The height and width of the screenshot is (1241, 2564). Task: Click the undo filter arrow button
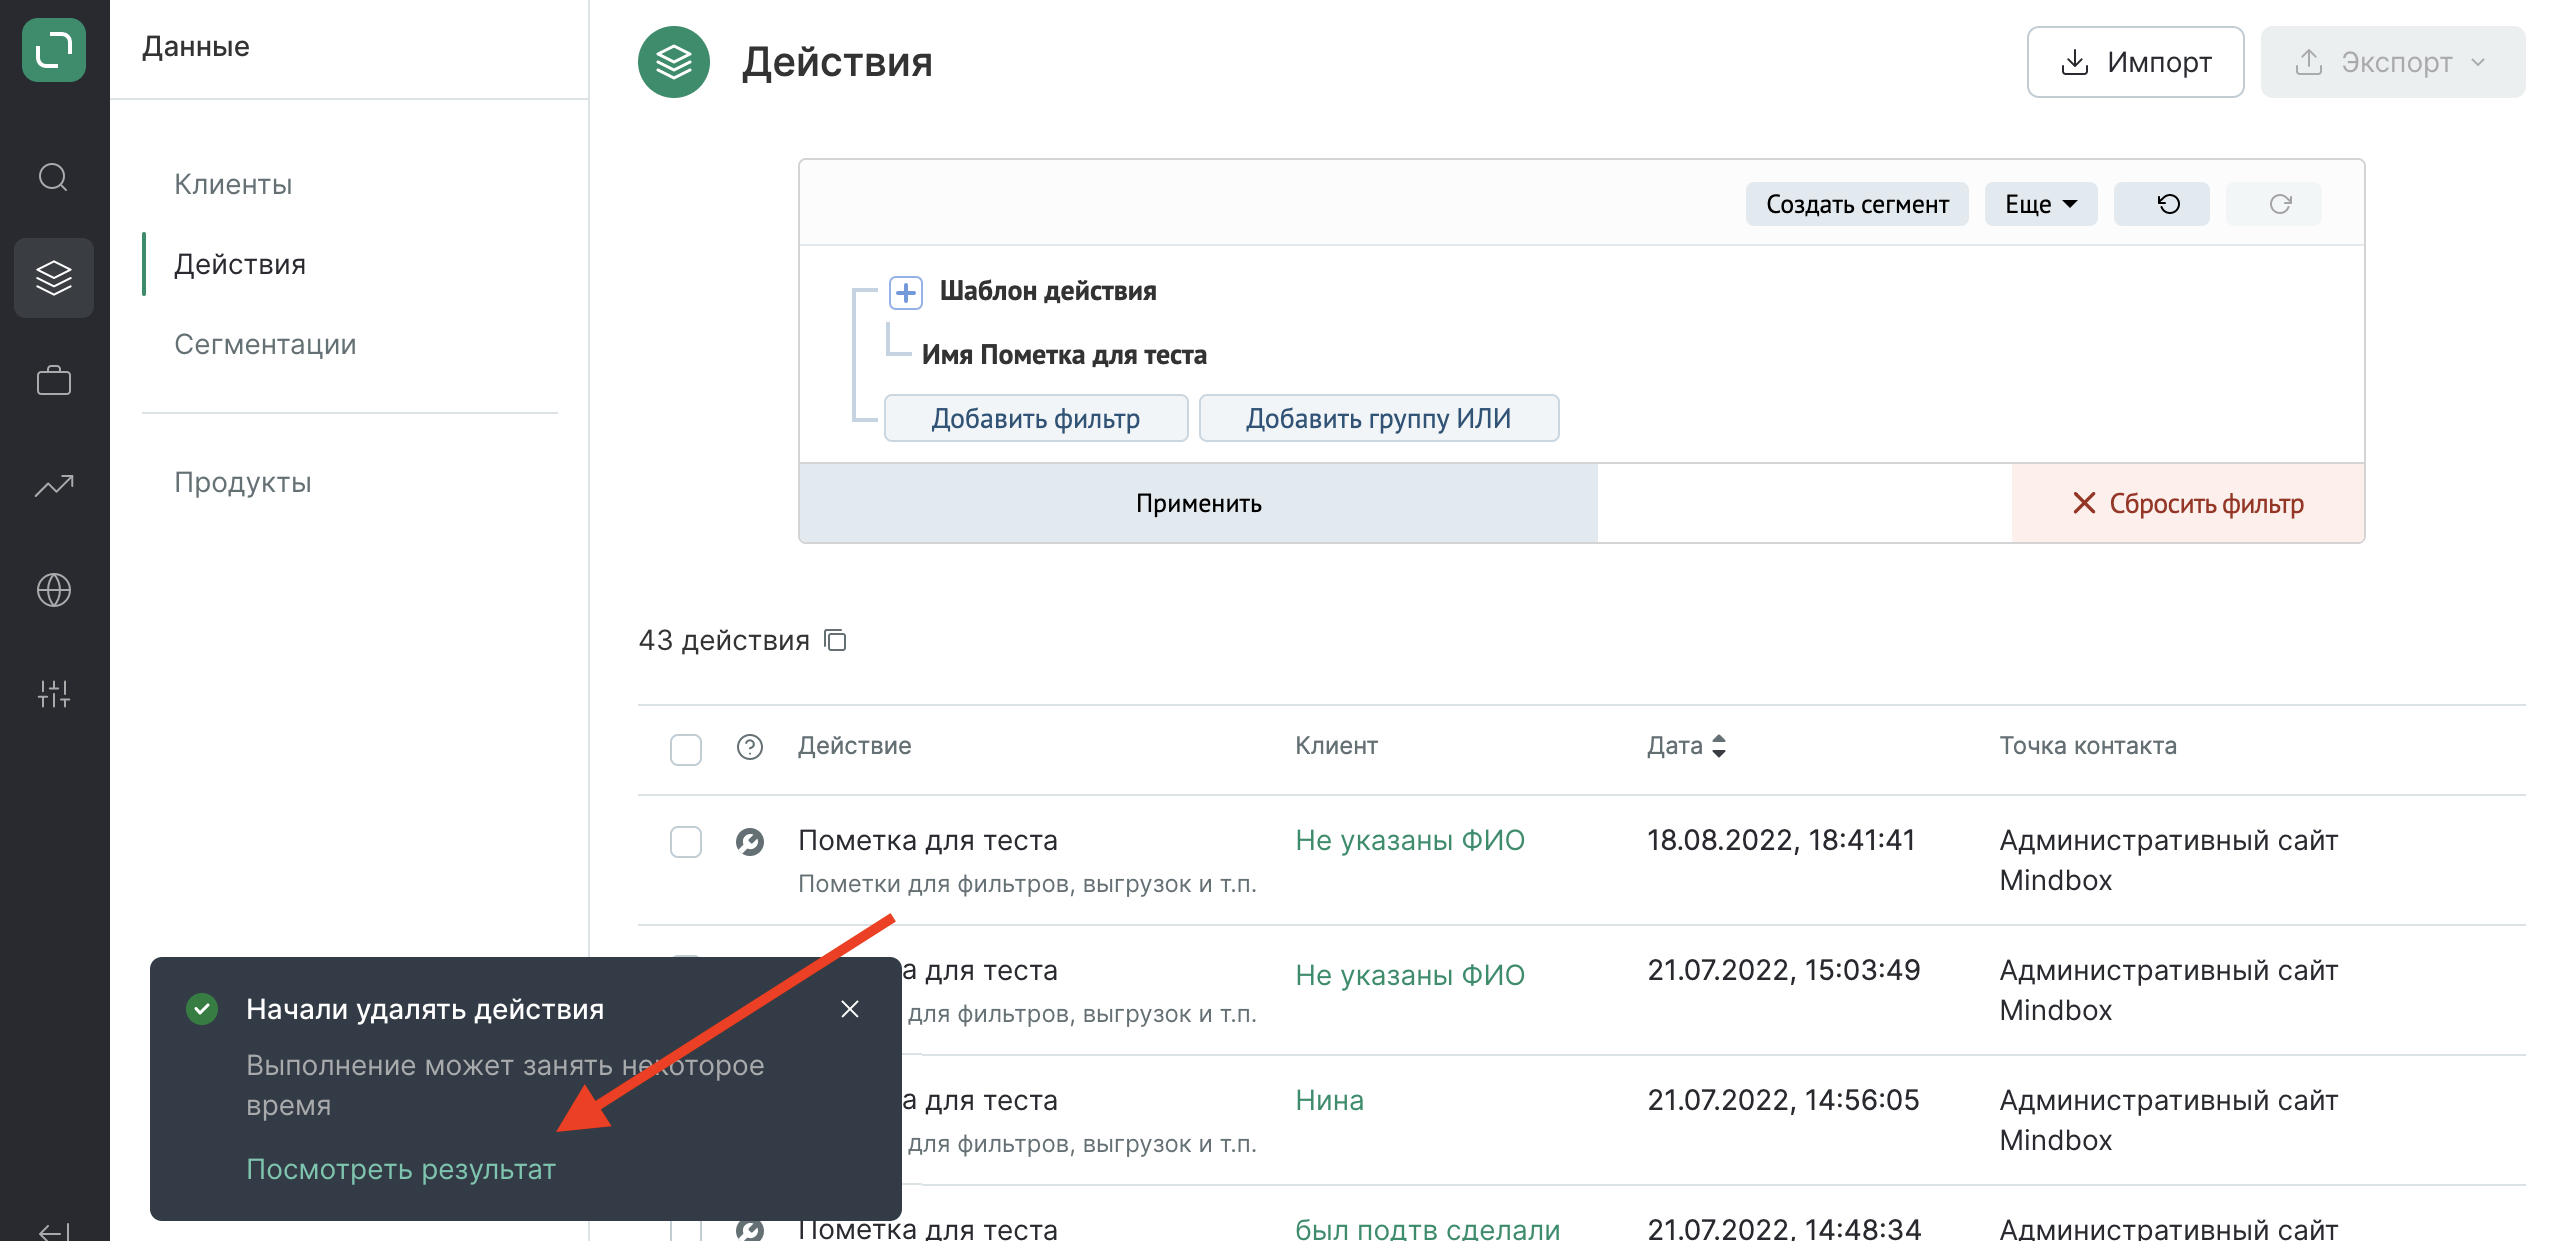click(2161, 204)
